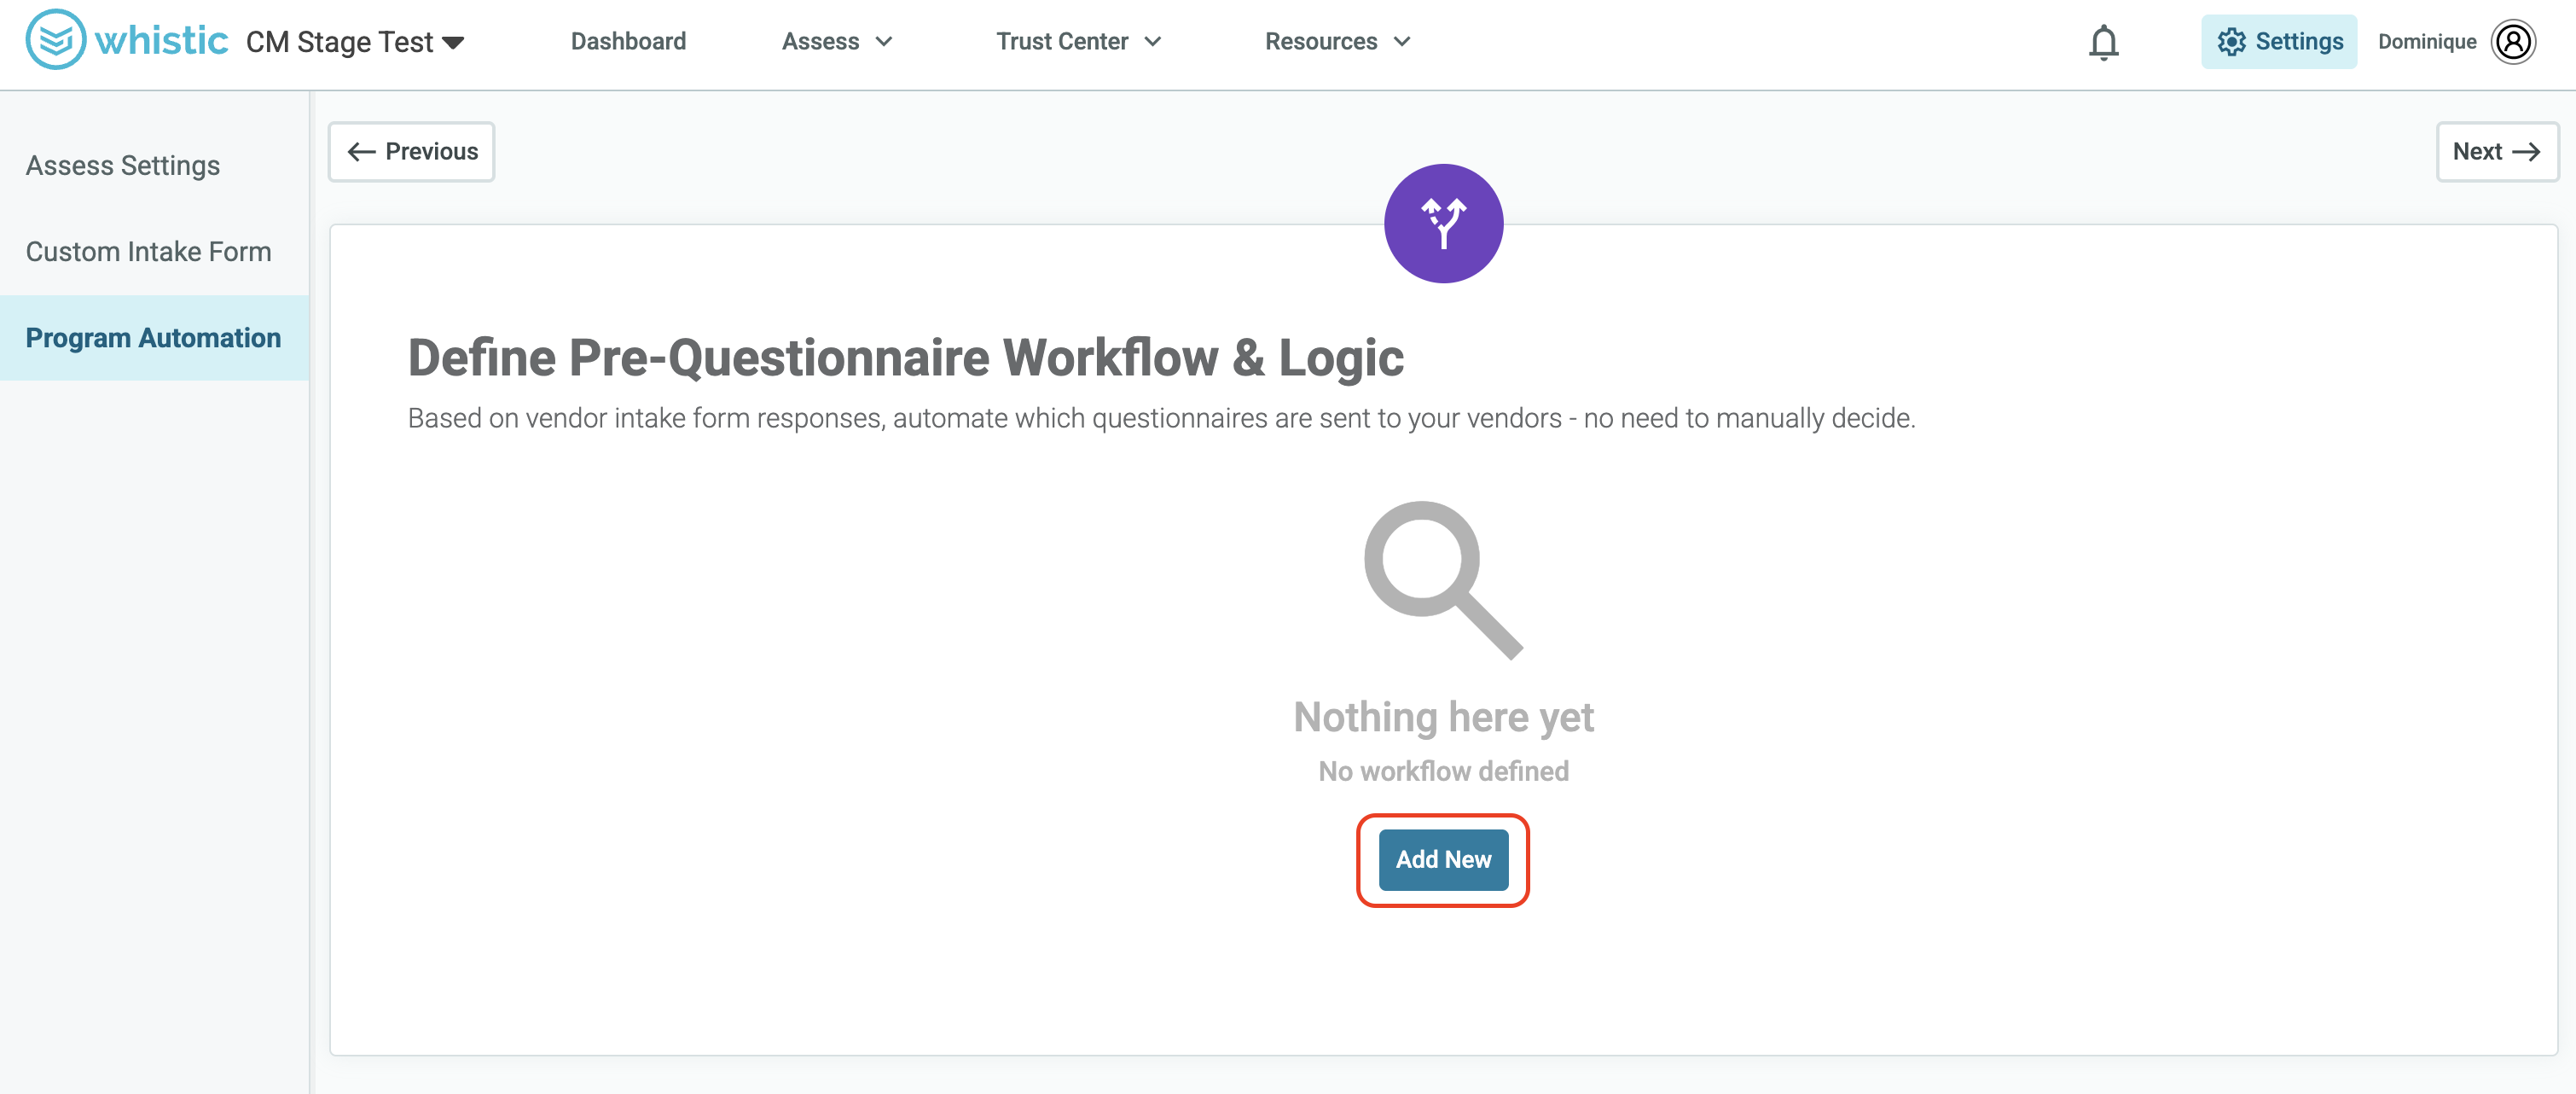This screenshot has width=2576, height=1094.
Task: Go to the Dashboard tab
Action: [628, 41]
